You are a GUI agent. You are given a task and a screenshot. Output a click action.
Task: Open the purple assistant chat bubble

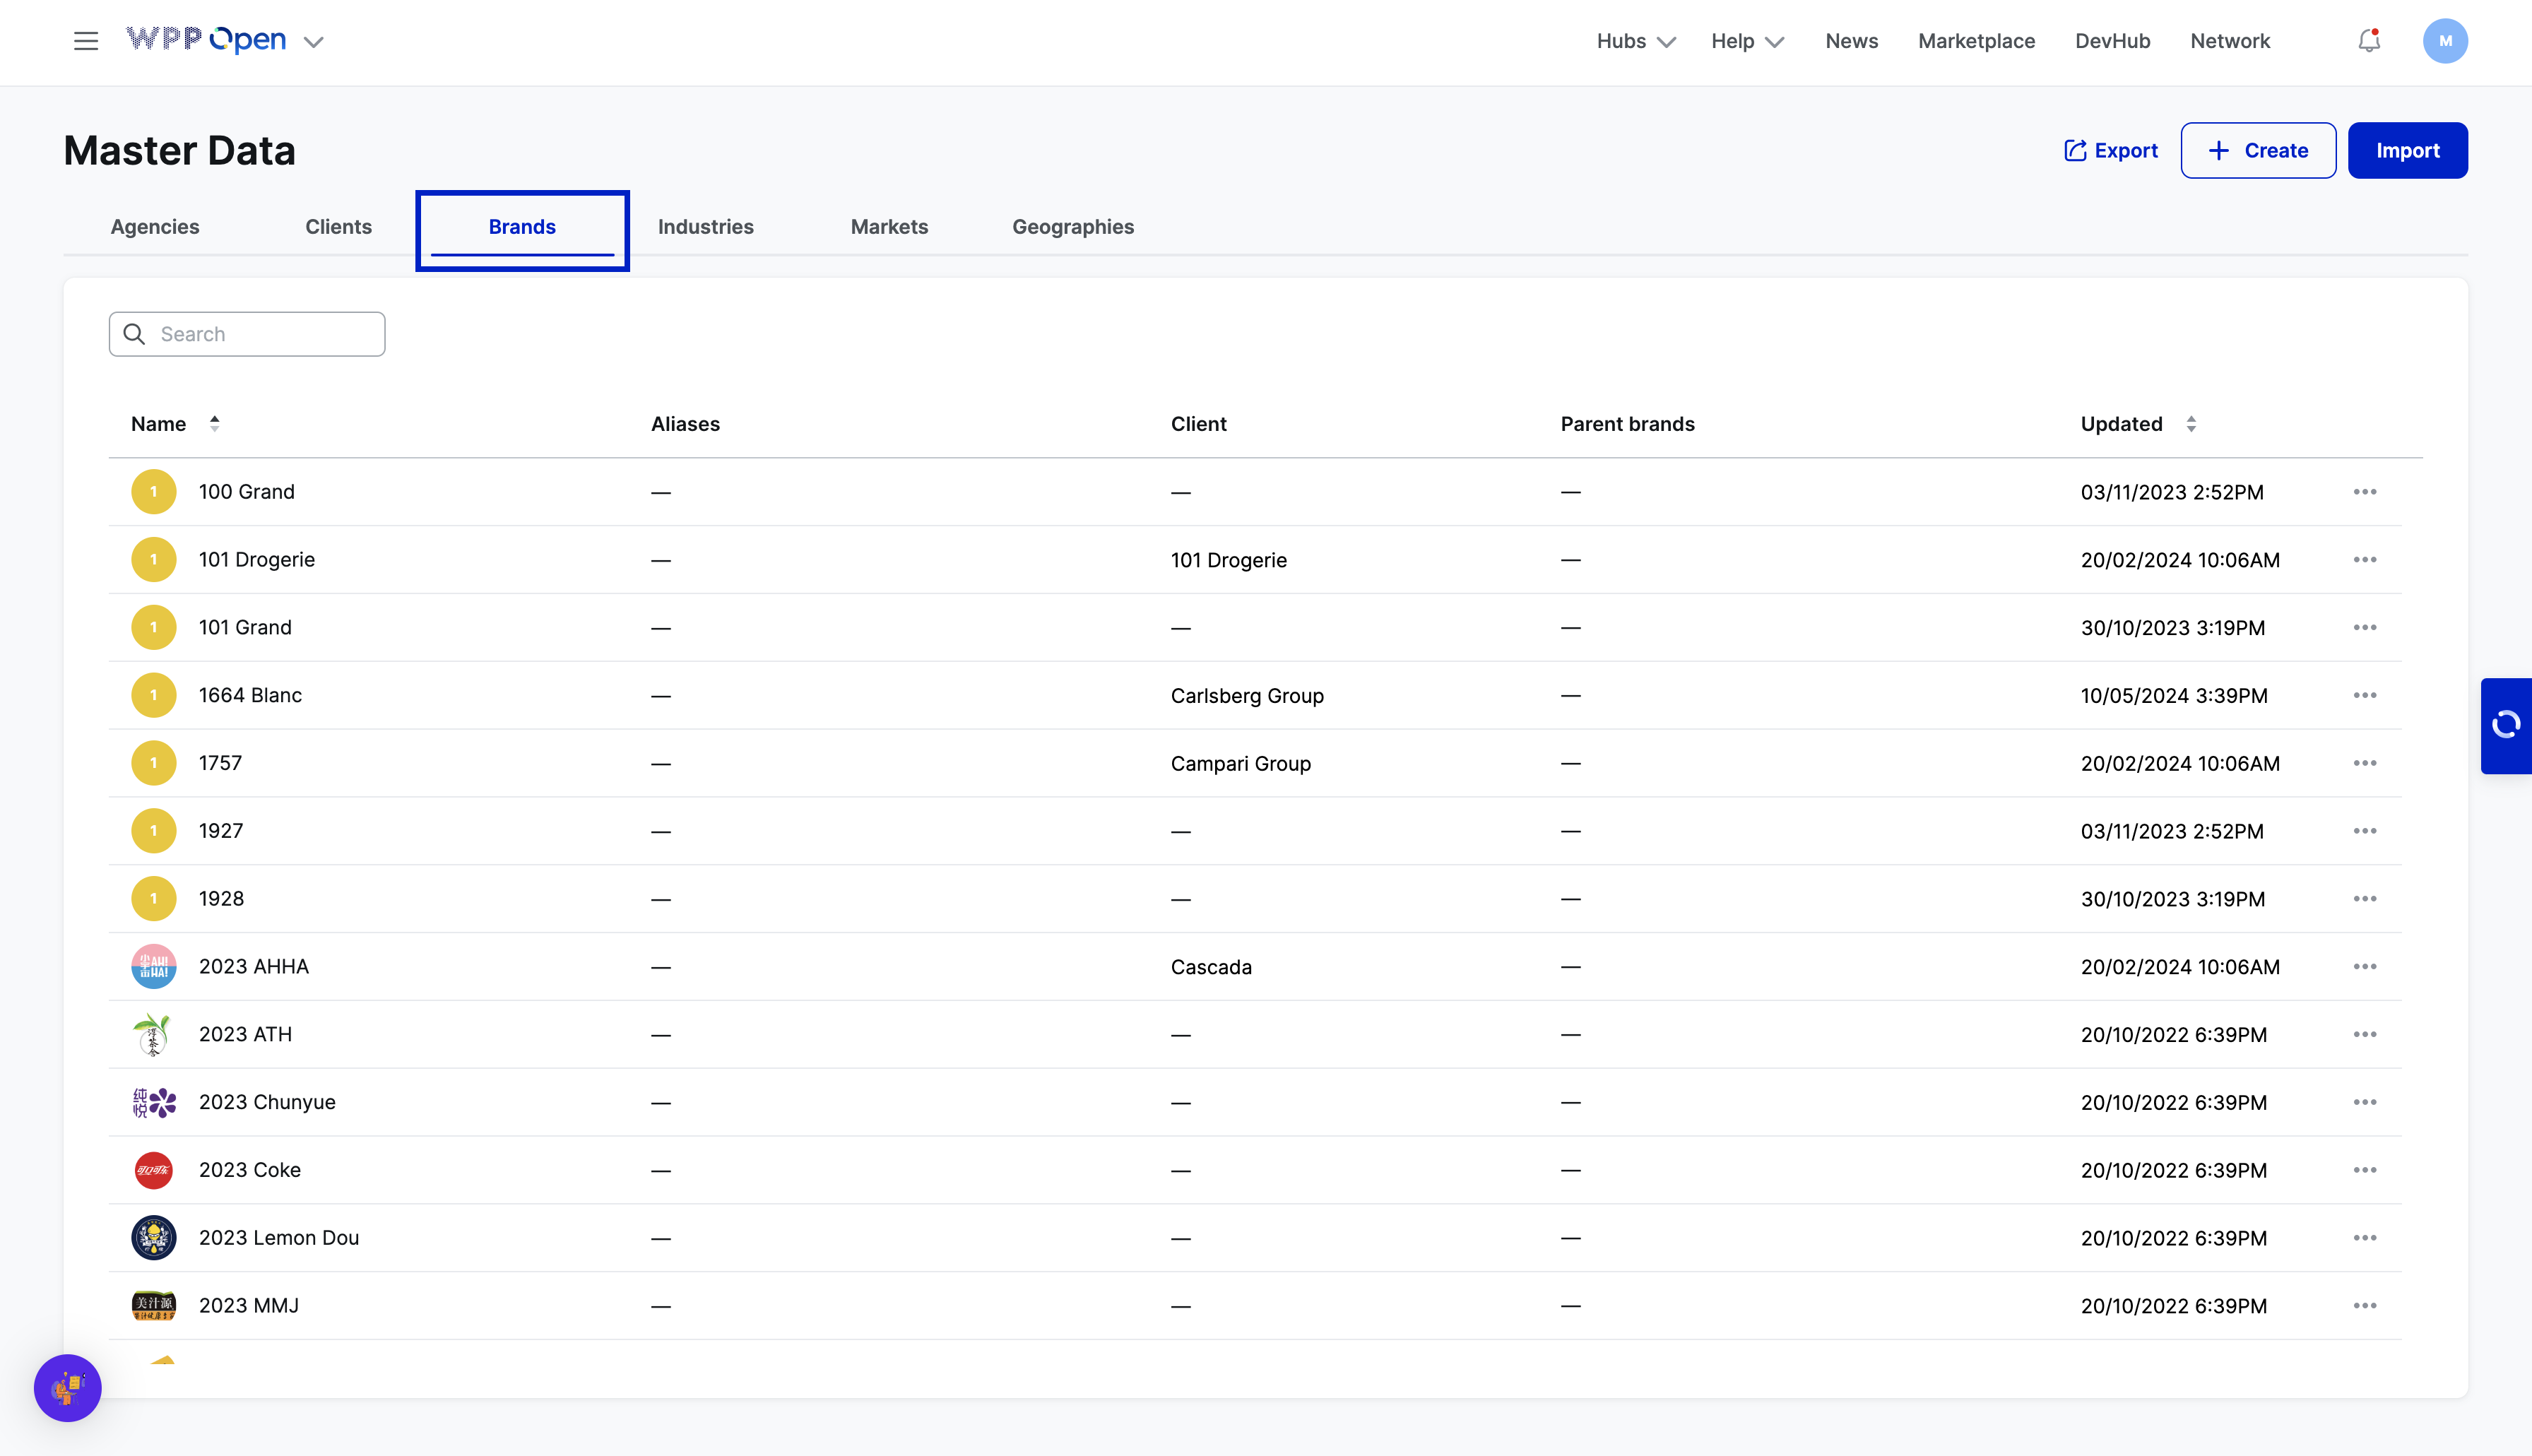click(x=68, y=1387)
